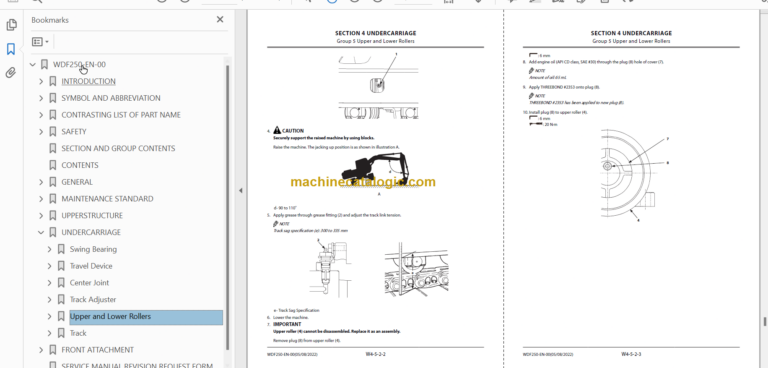The height and width of the screenshot is (368, 768).
Task: Expand the FRONT ATTACHMENT bookmark
Action: pos(41,349)
